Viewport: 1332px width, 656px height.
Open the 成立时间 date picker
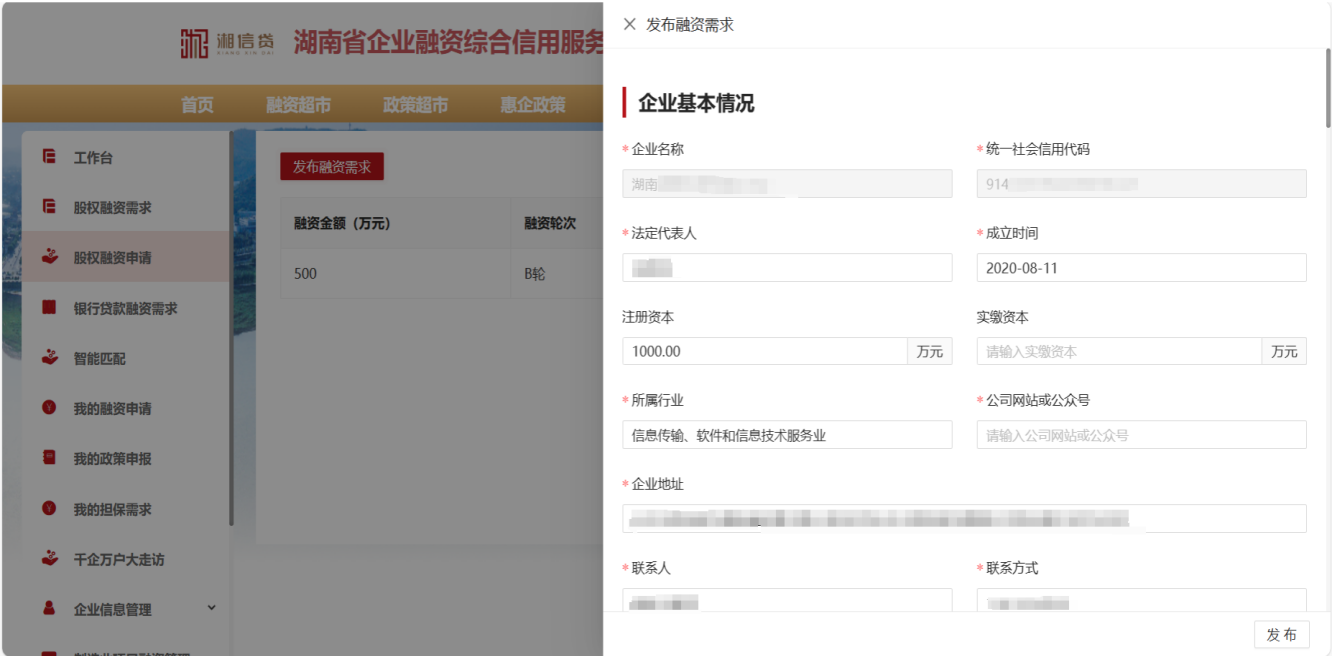(1141, 268)
